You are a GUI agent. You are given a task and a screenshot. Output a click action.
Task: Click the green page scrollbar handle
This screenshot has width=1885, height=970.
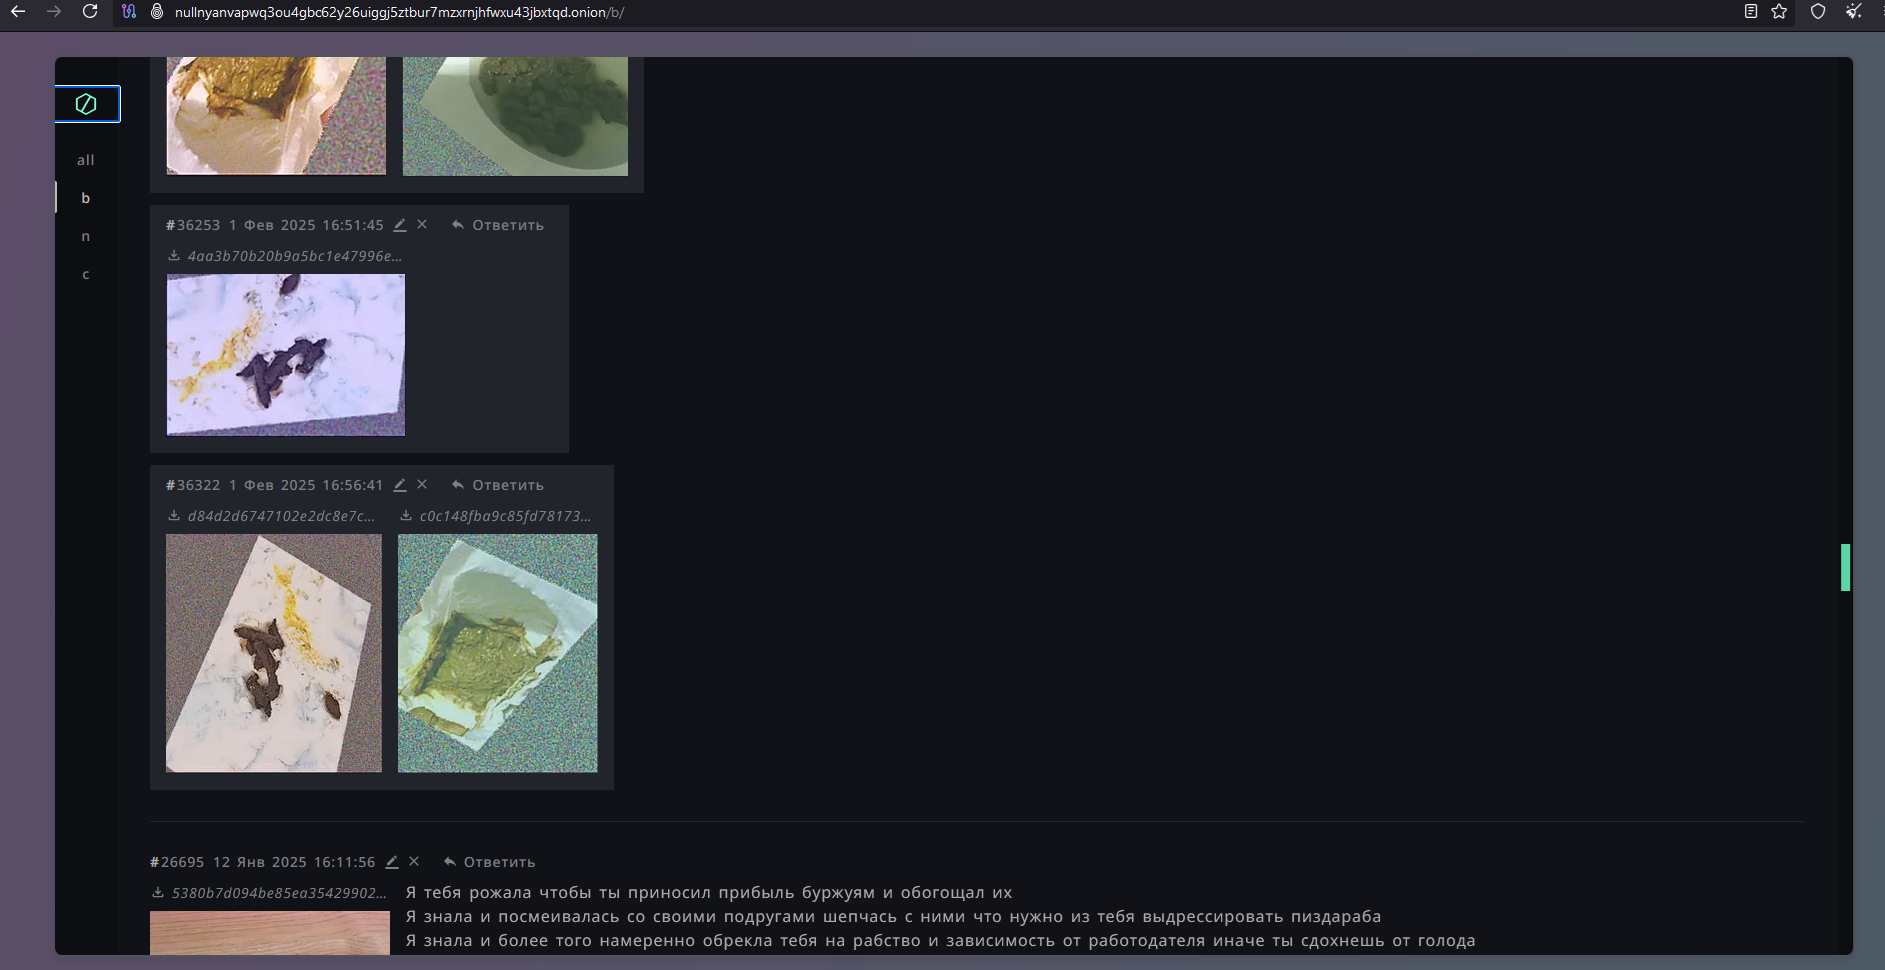[1845, 567]
